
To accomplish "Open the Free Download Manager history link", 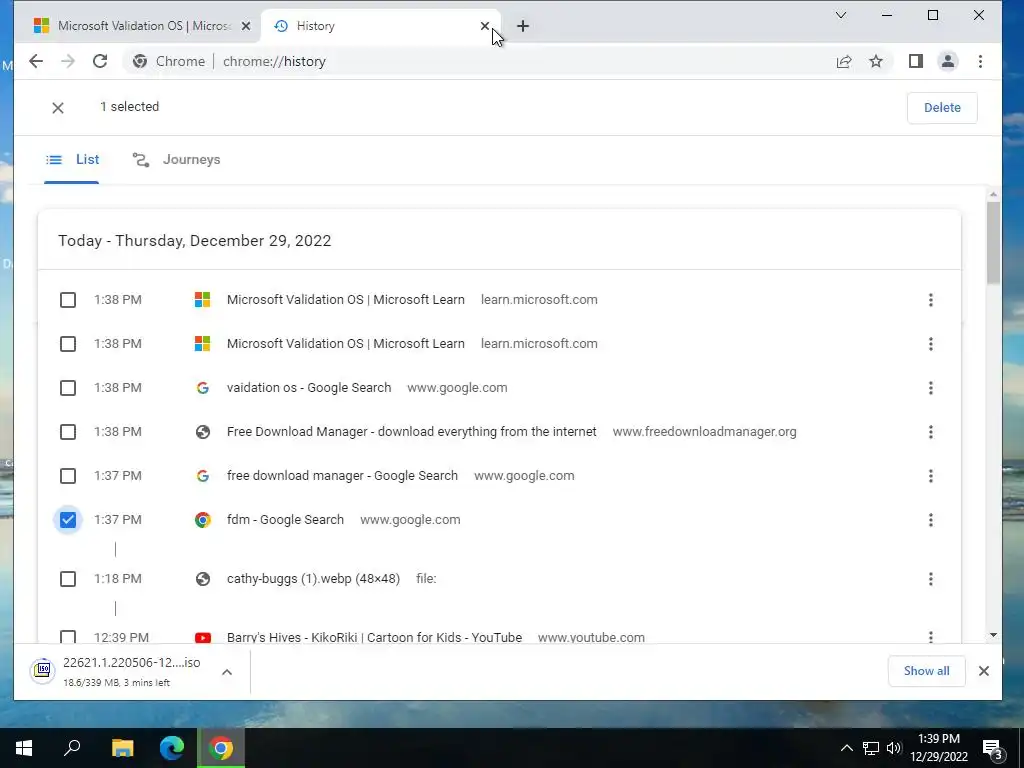I will [411, 432].
